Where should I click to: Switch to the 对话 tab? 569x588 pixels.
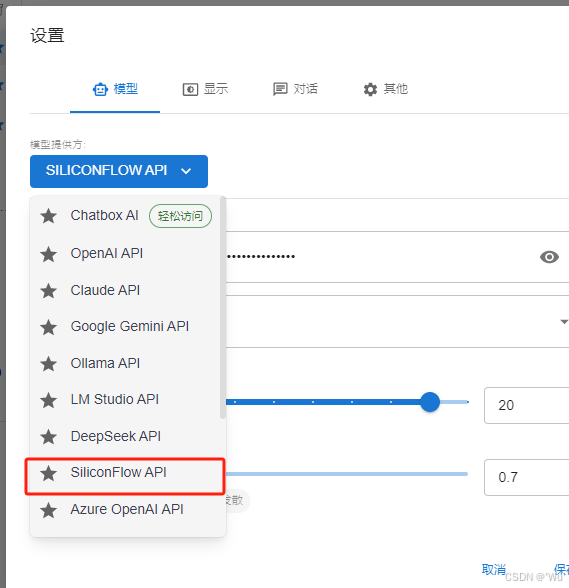point(295,90)
